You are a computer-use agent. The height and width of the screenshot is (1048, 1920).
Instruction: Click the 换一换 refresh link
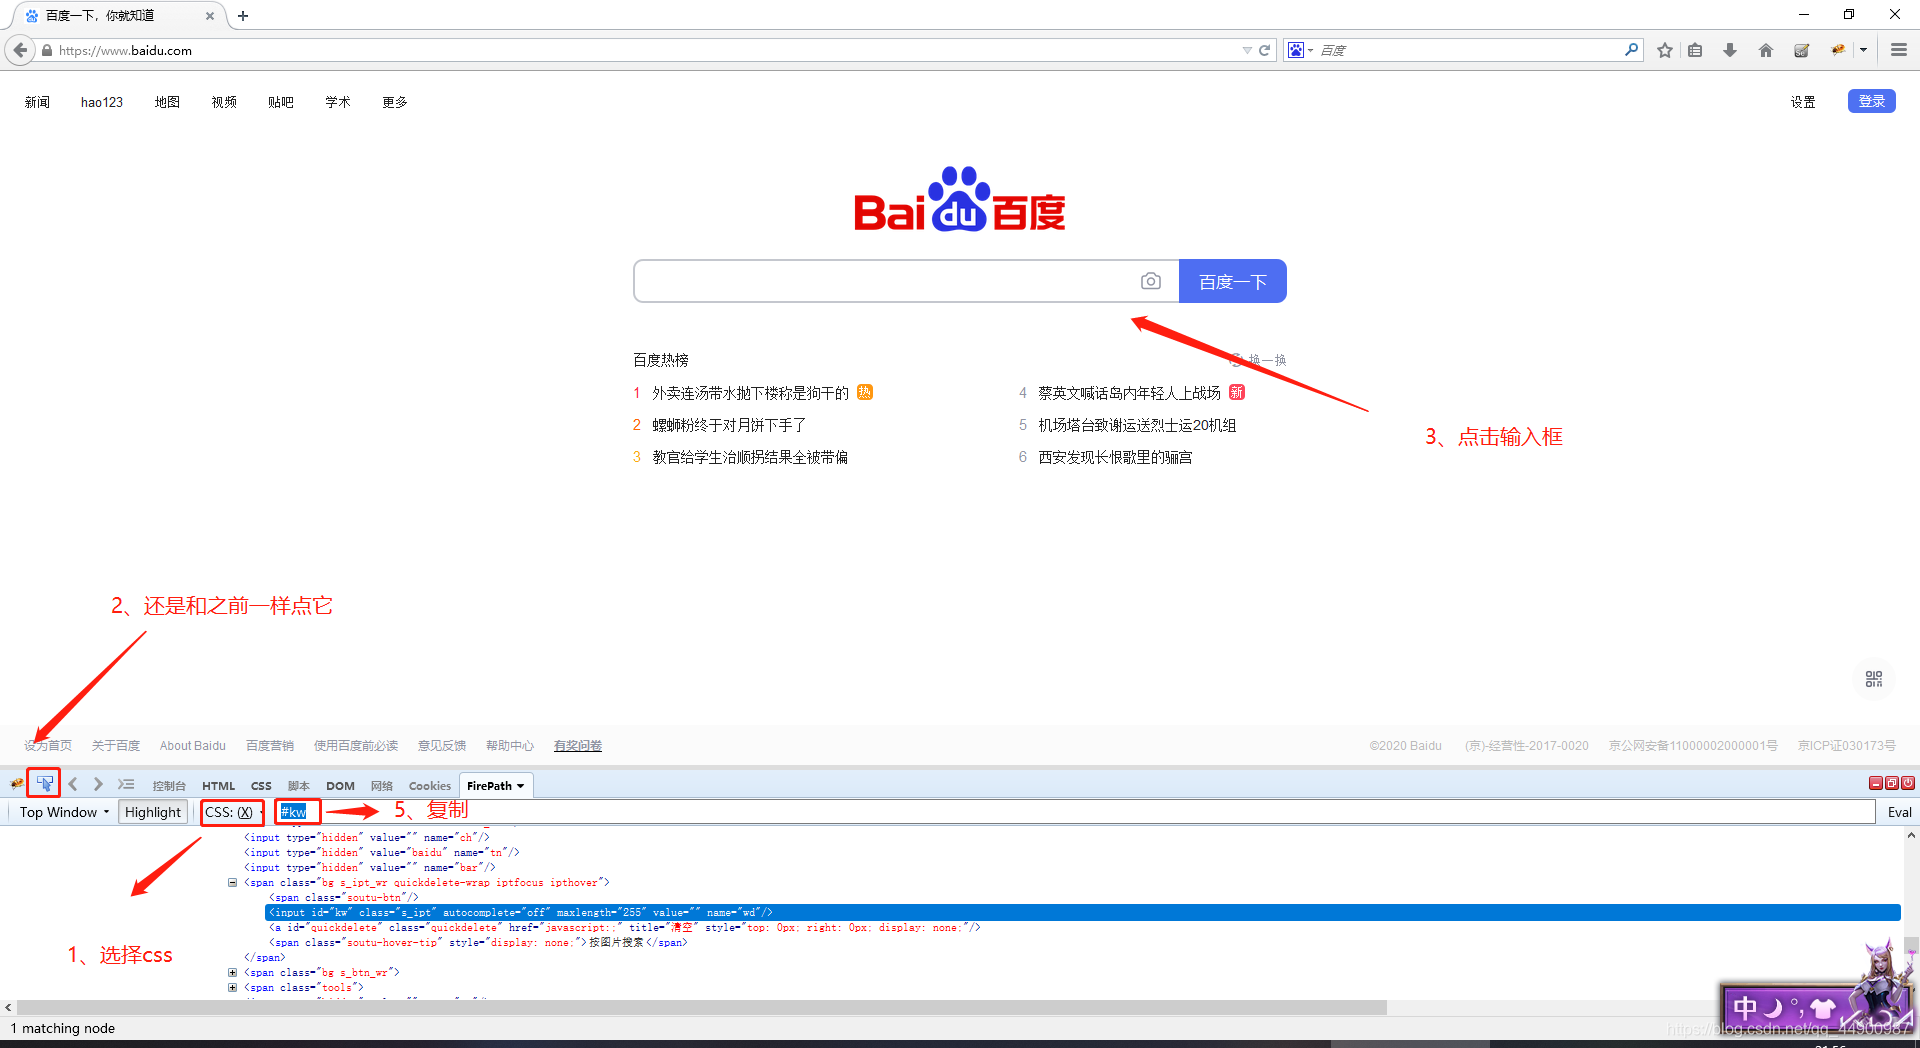(1259, 360)
